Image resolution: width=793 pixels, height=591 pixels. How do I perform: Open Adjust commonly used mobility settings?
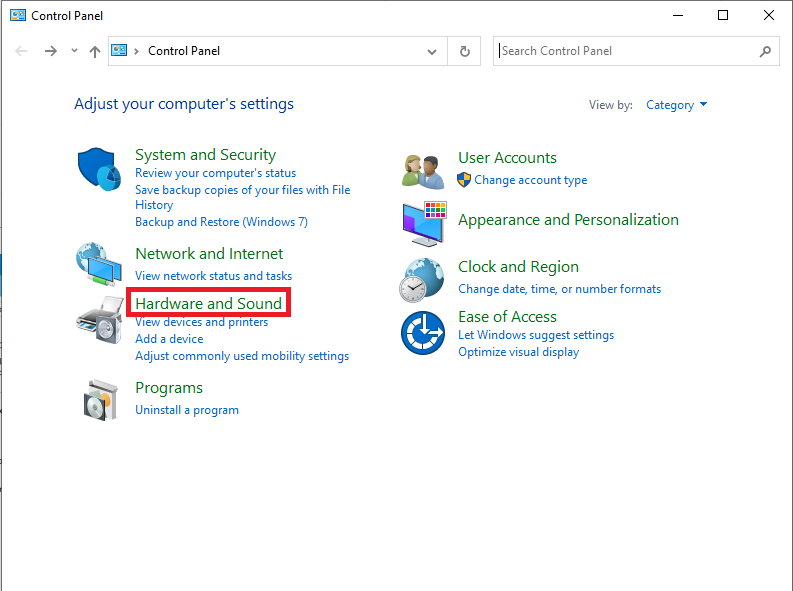(242, 356)
